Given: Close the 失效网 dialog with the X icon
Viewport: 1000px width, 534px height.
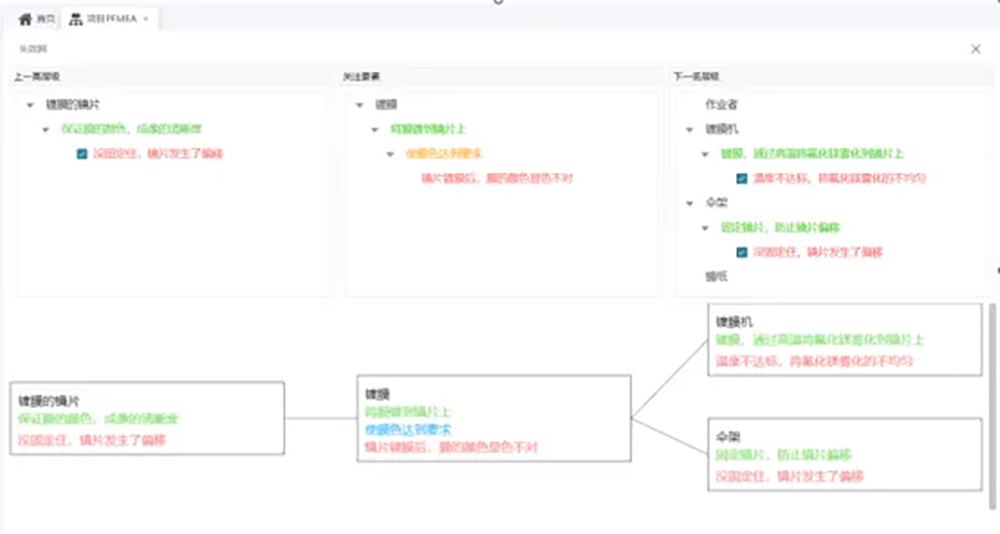Looking at the screenshot, I should 976,48.
